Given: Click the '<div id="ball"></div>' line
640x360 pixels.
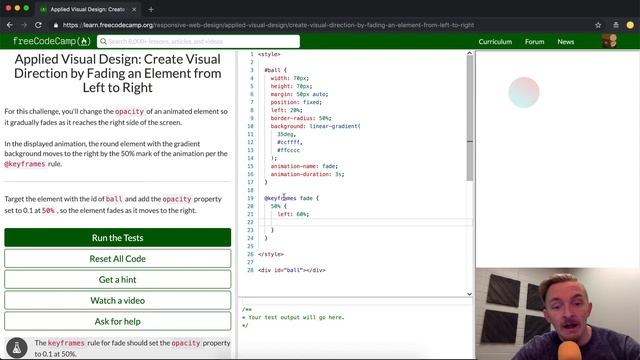Looking at the screenshot, I should (292, 270).
